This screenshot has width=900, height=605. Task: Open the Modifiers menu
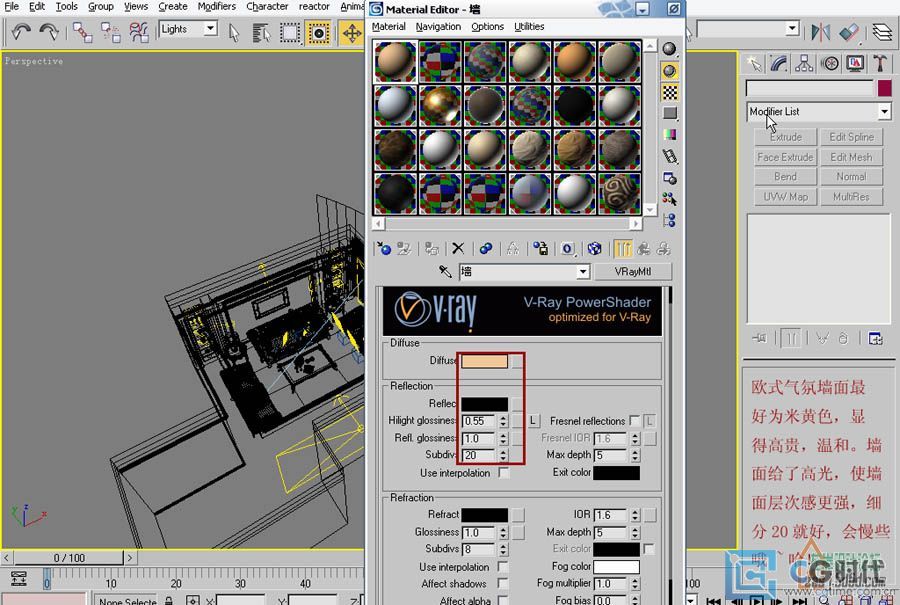pyautogui.click(x=216, y=7)
